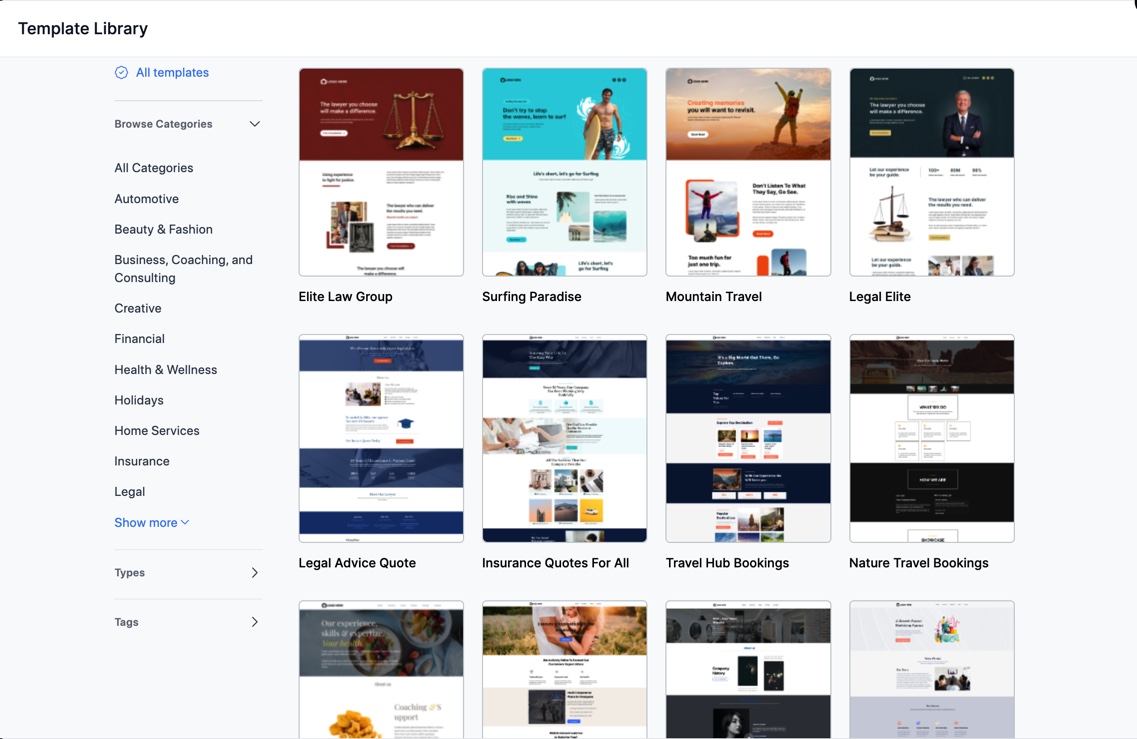The height and width of the screenshot is (739, 1137).
Task: Click the Mountain Travel title text
Action: pos(714,297)
